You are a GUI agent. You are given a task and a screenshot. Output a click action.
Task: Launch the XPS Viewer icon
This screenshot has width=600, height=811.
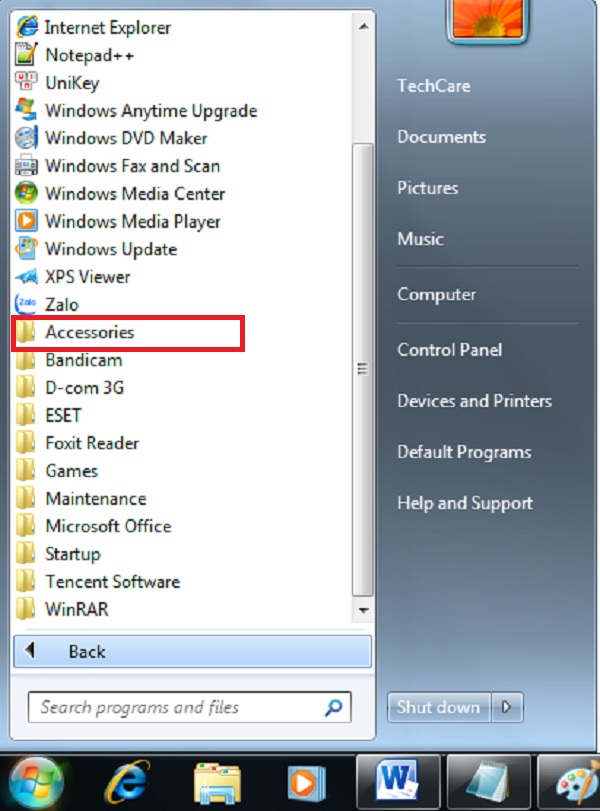27,277
